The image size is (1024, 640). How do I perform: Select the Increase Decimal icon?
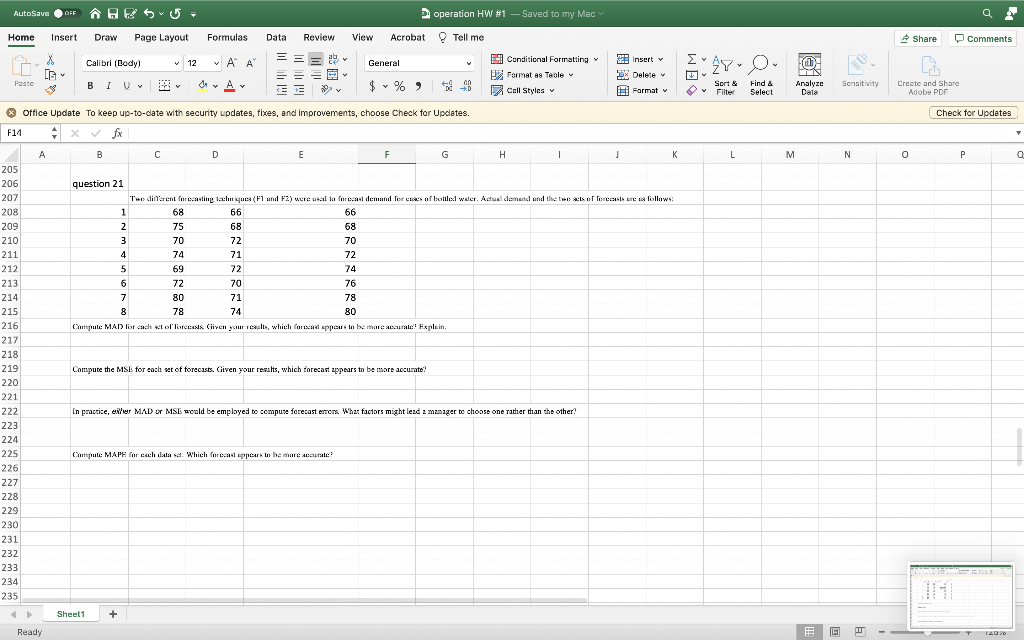coord(446,85)
